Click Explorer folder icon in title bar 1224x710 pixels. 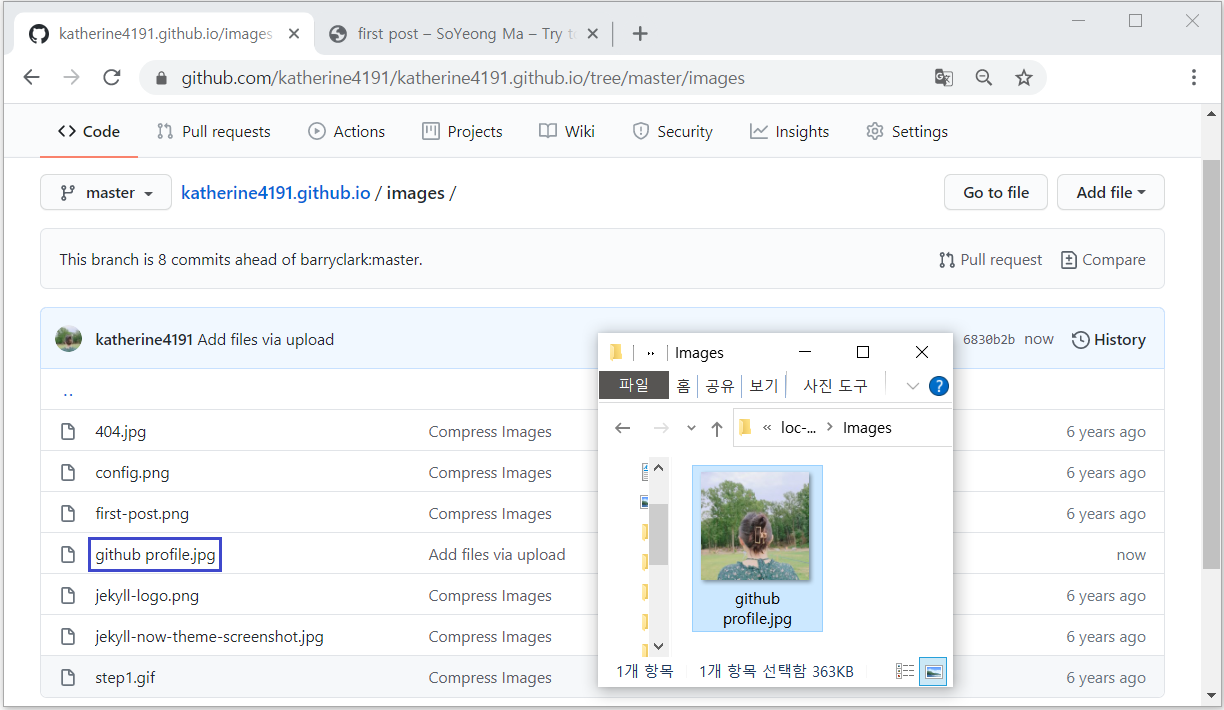click(x=616, y=352)
